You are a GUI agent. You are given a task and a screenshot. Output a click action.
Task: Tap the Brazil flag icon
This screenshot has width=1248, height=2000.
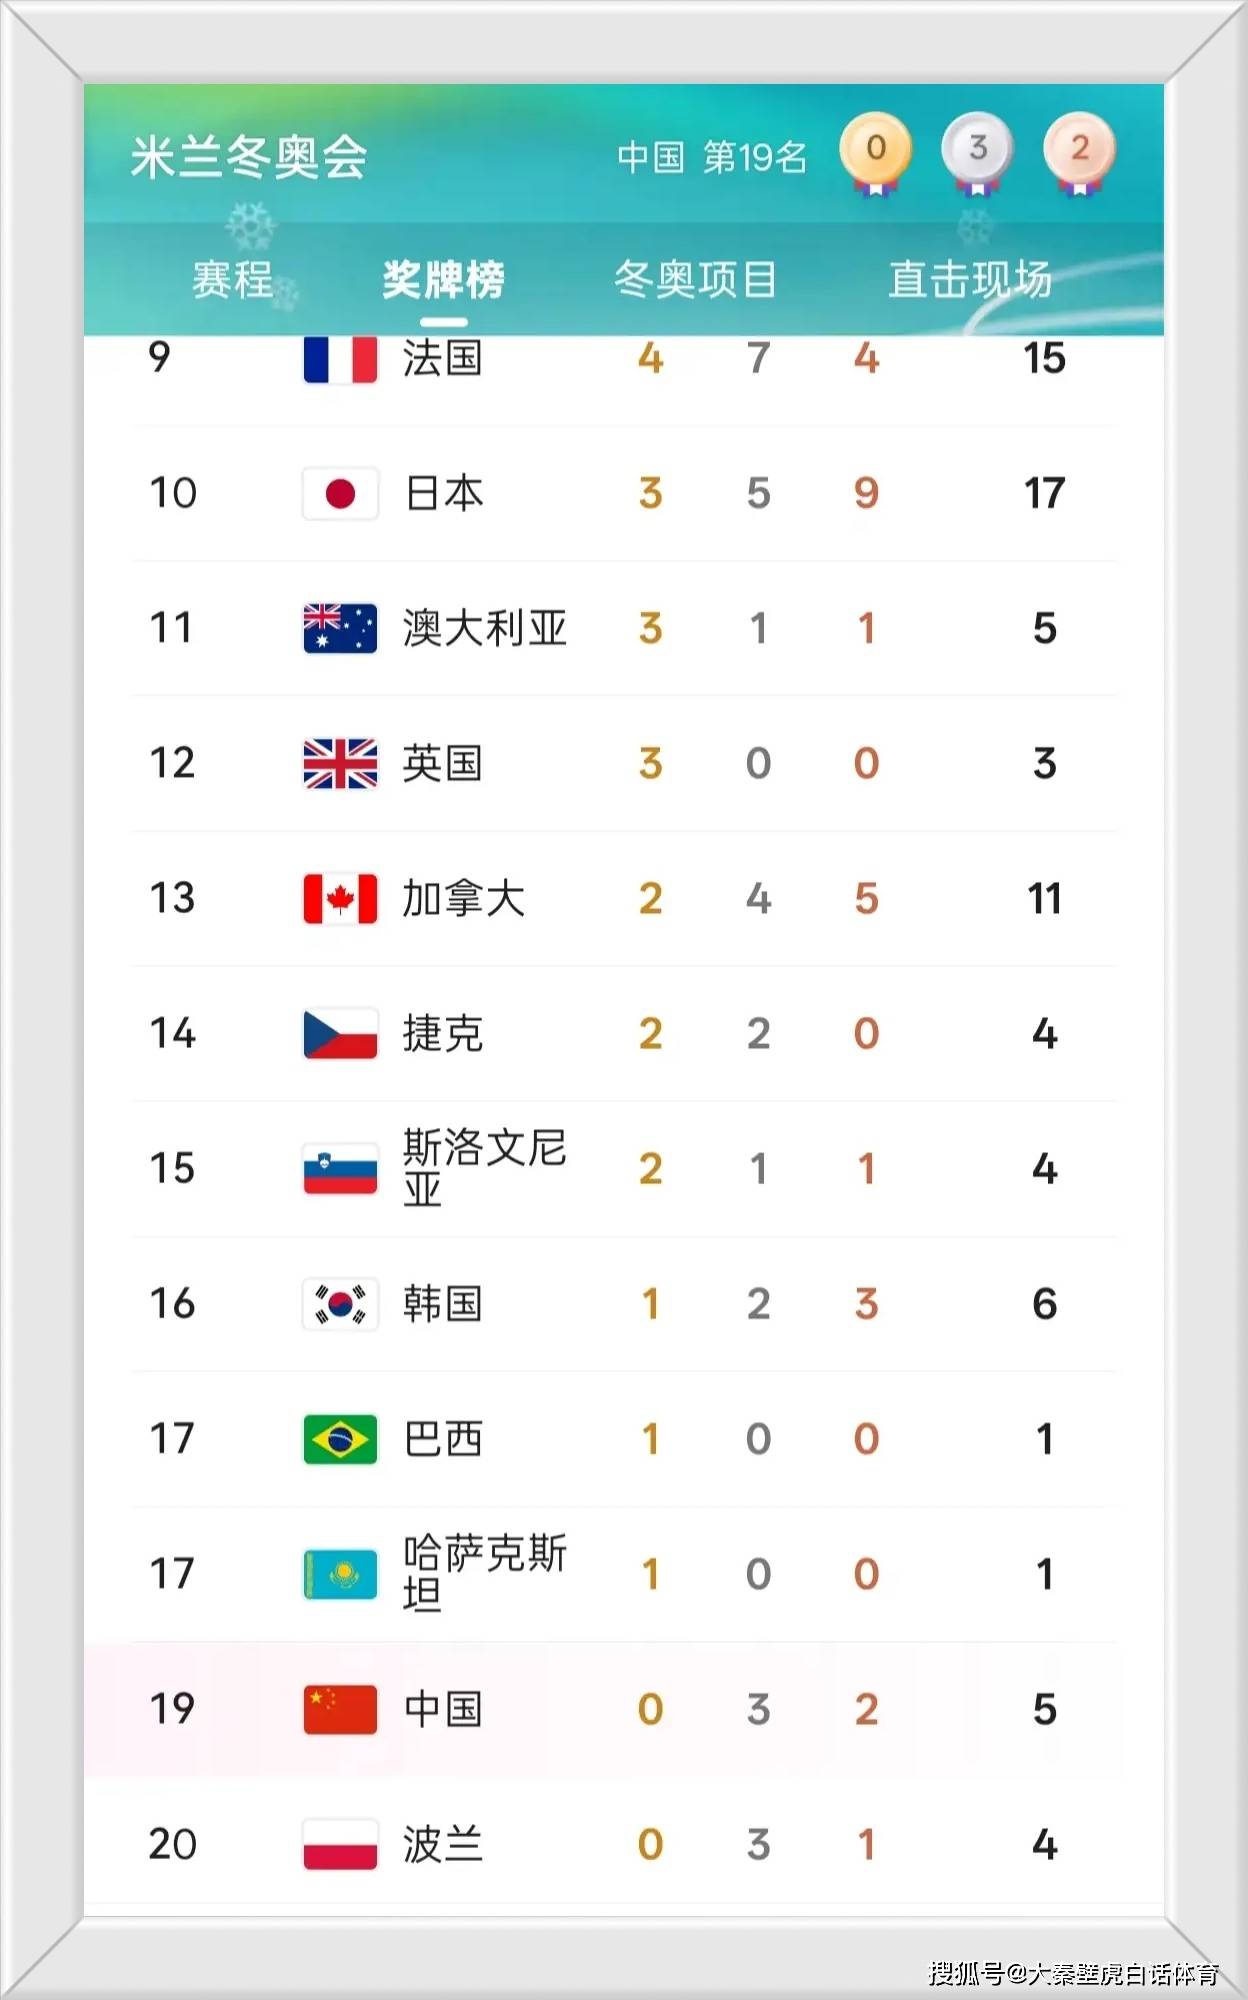[340, 1439]
